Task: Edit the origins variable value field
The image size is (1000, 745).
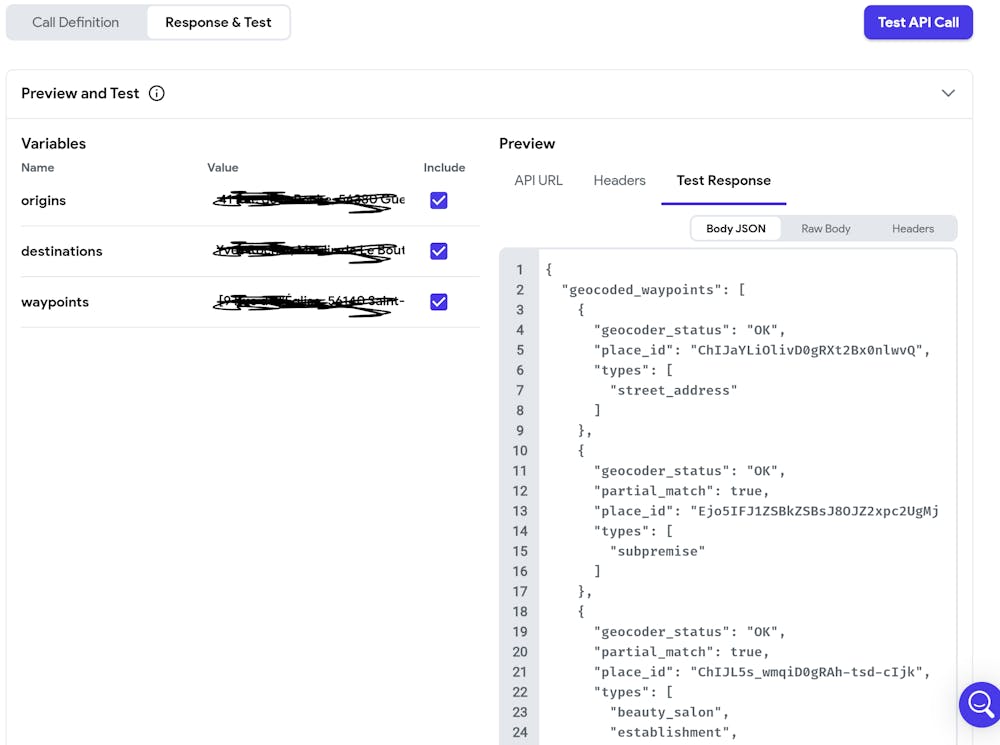Action: click(x=309, y=200)
